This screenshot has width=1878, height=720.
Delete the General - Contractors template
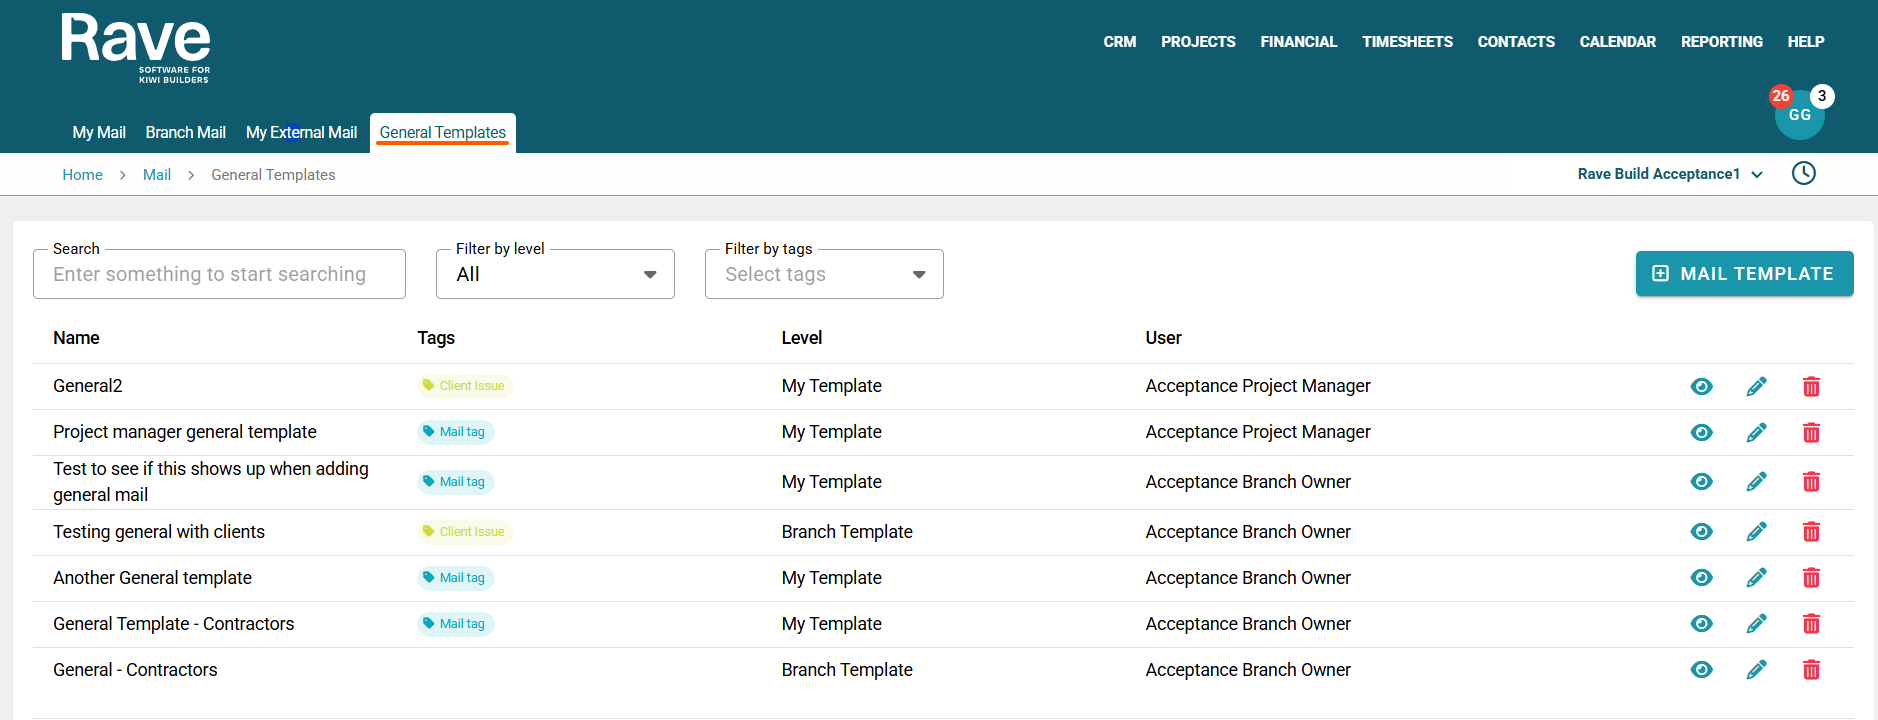1810,670
